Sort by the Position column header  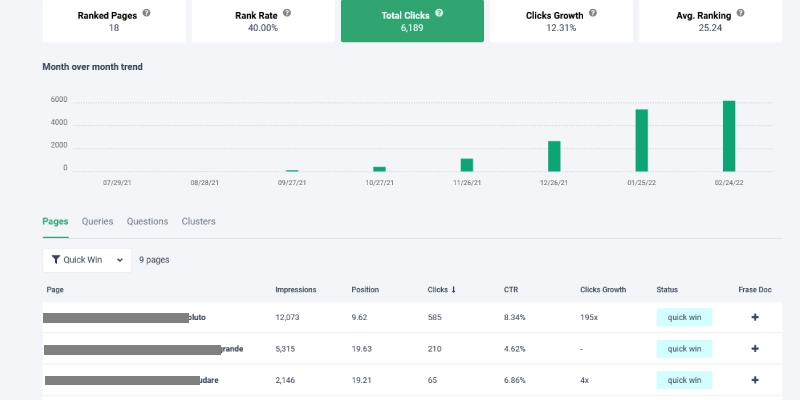pos(365,290)
